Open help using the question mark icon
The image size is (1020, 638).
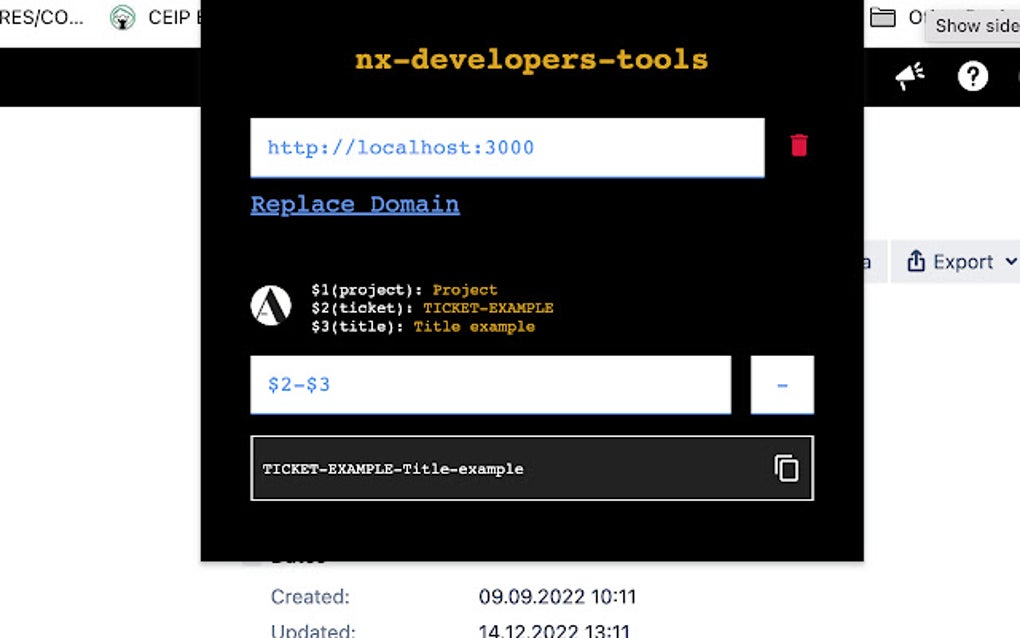click(x=972, y=76)
